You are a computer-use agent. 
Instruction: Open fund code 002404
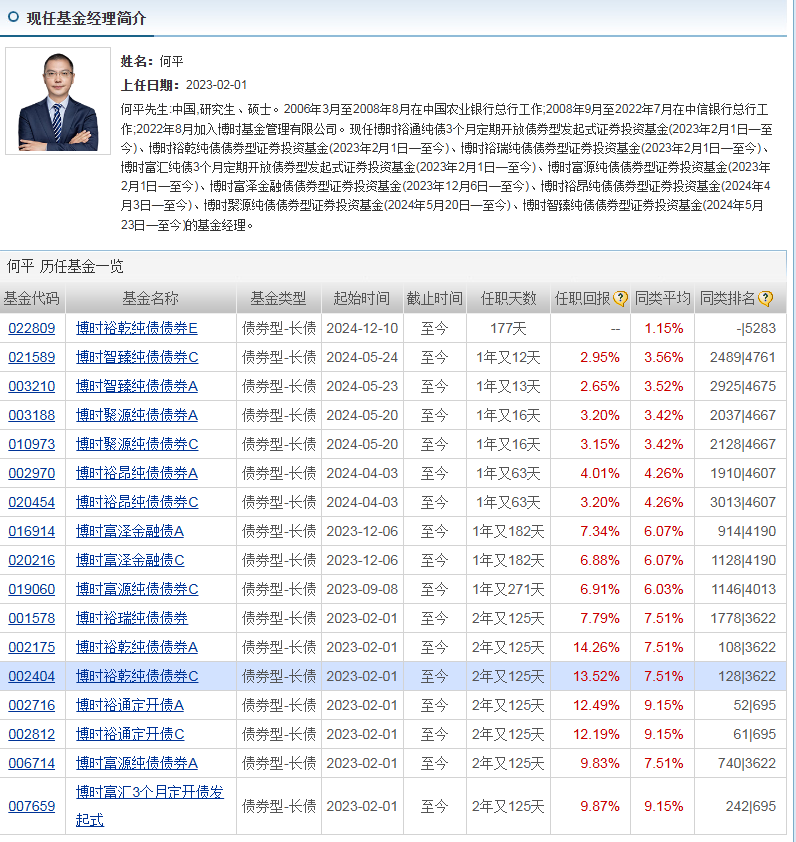click(x=32, y=676)
